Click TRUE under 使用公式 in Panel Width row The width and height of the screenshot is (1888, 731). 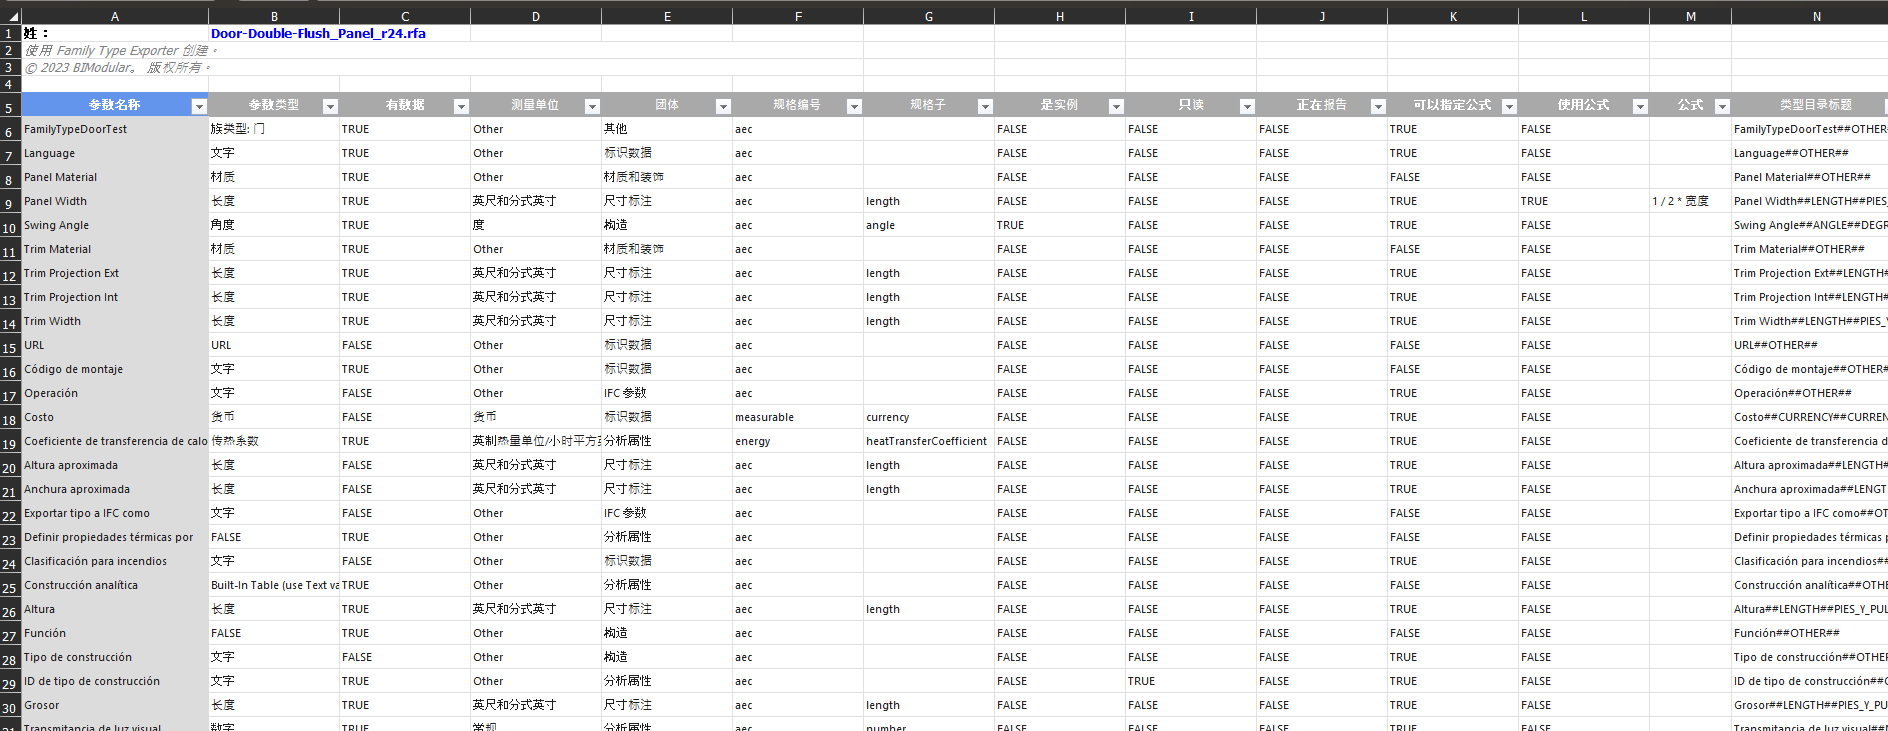click(1584, 201)
